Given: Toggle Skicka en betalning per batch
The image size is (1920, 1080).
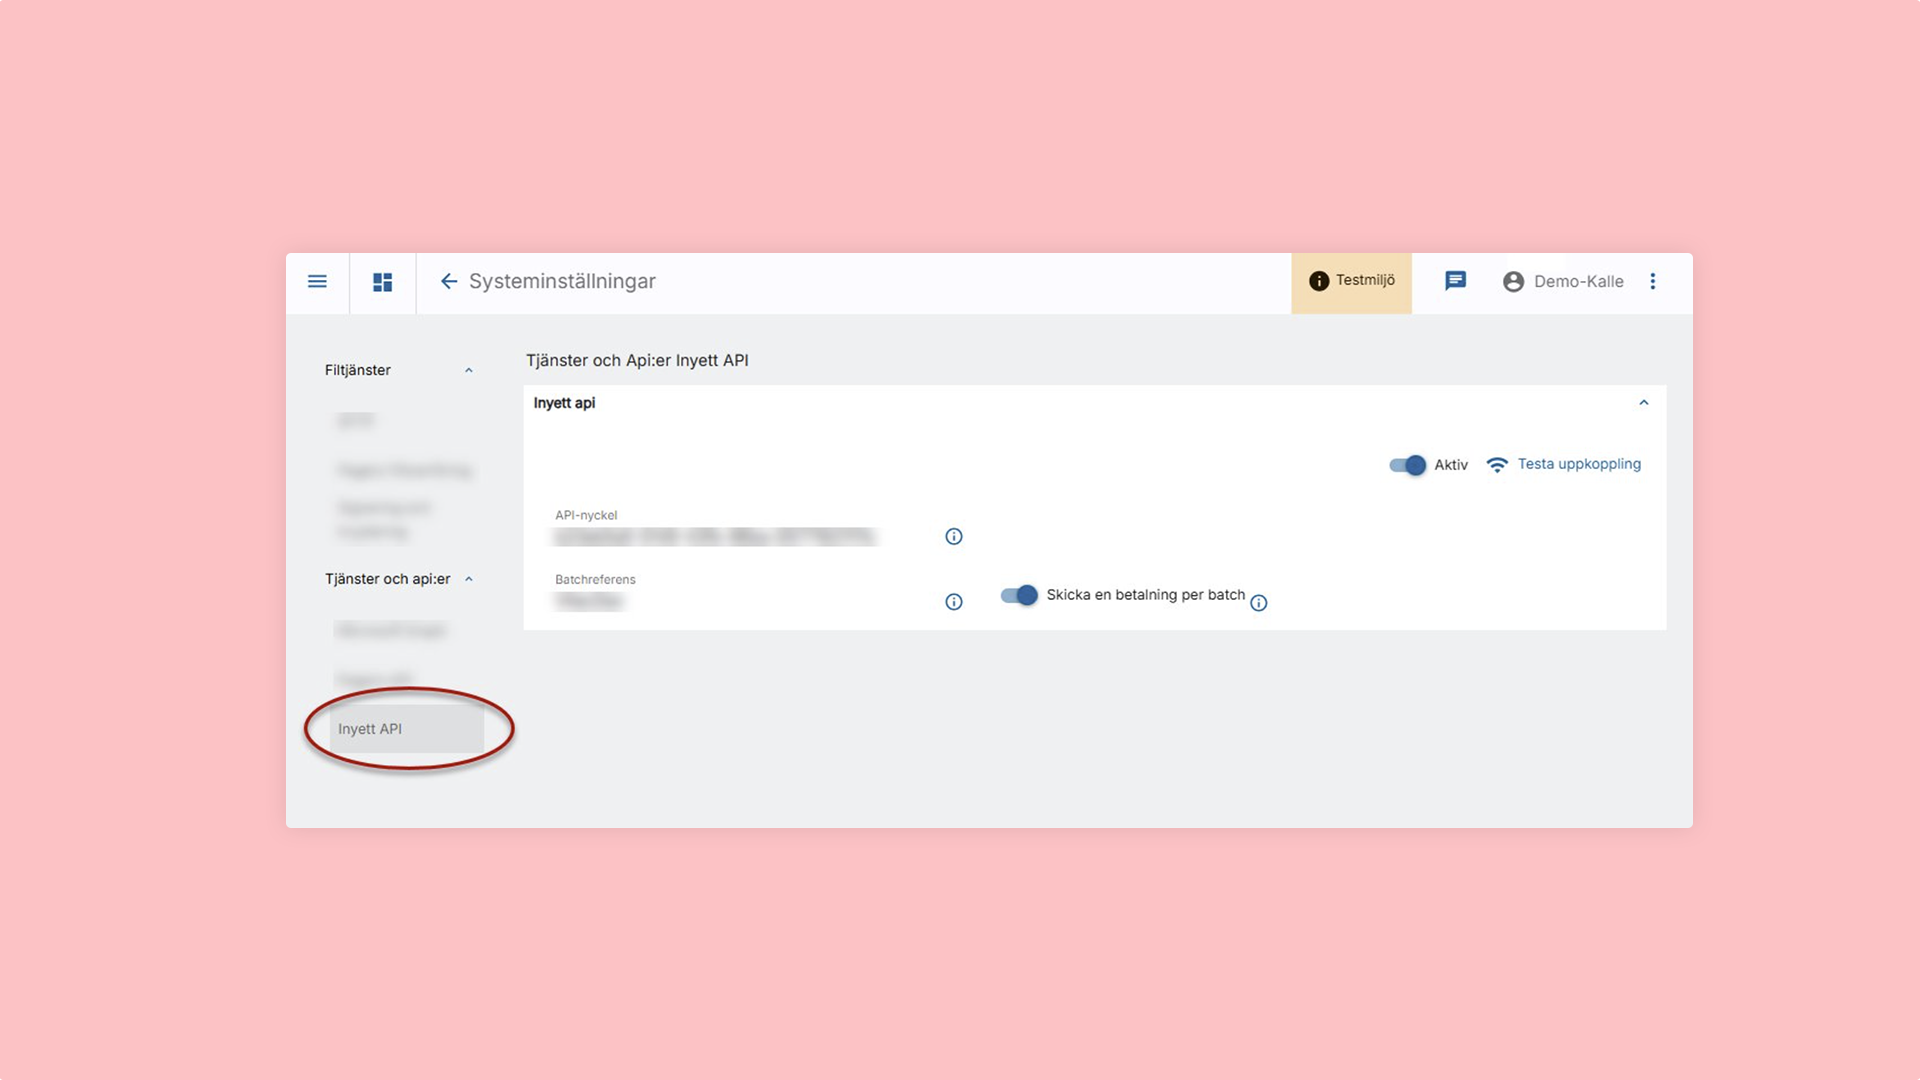Looking at the screenshot, I should click(x=1019, y=596).
